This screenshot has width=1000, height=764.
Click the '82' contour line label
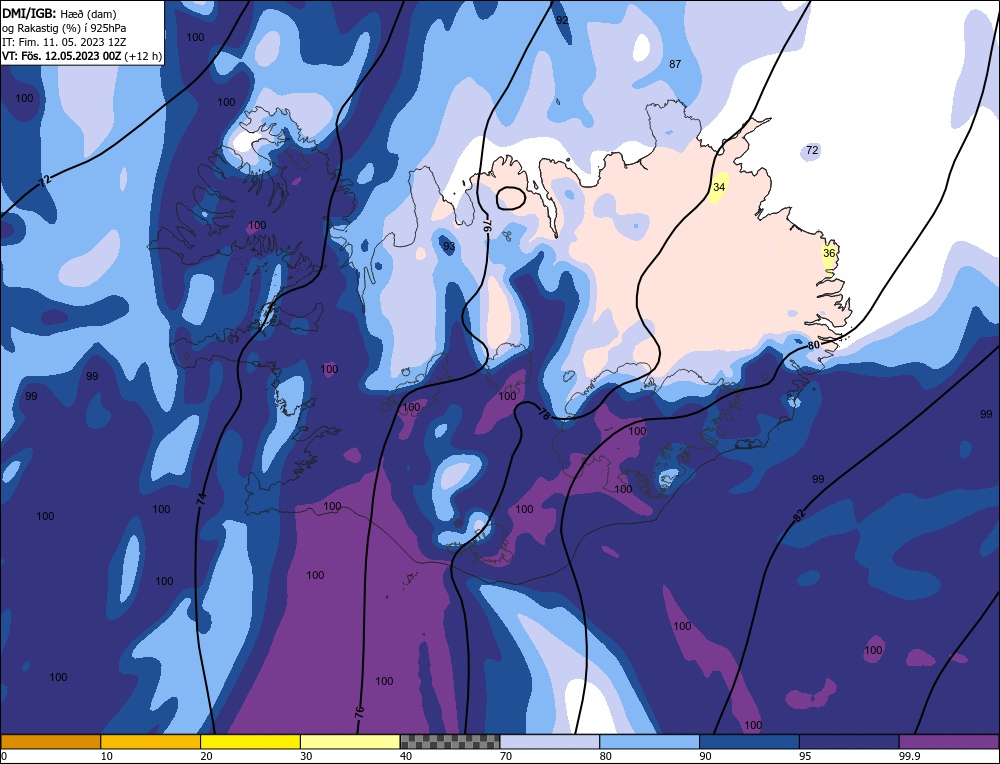[800, 517]
